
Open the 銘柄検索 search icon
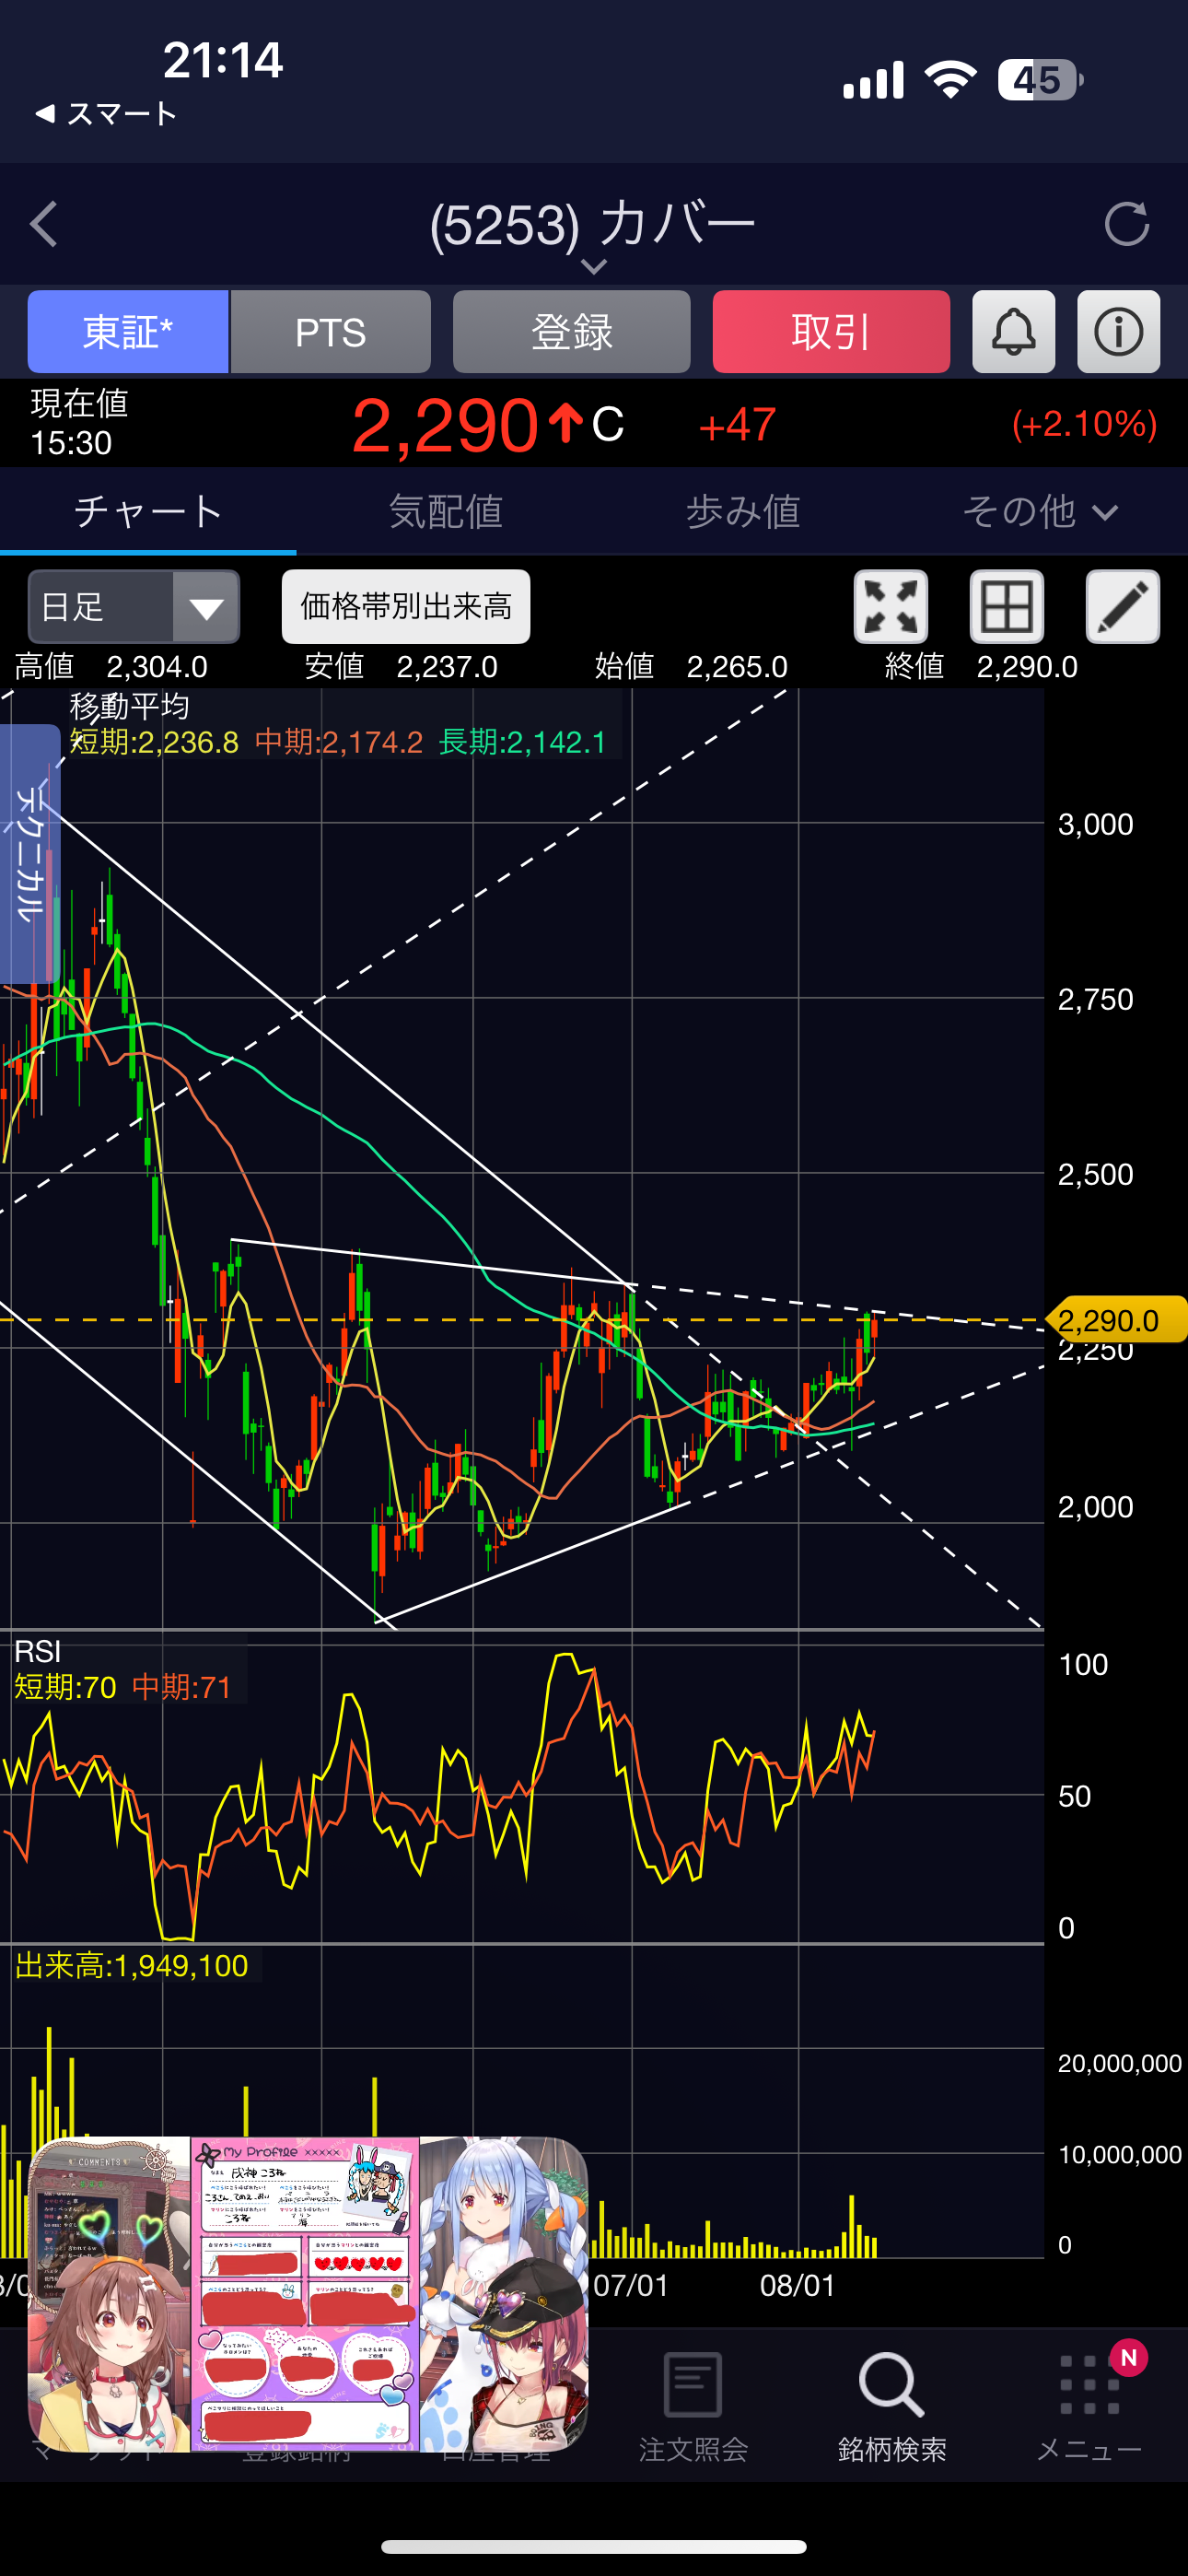(891, 2384)
